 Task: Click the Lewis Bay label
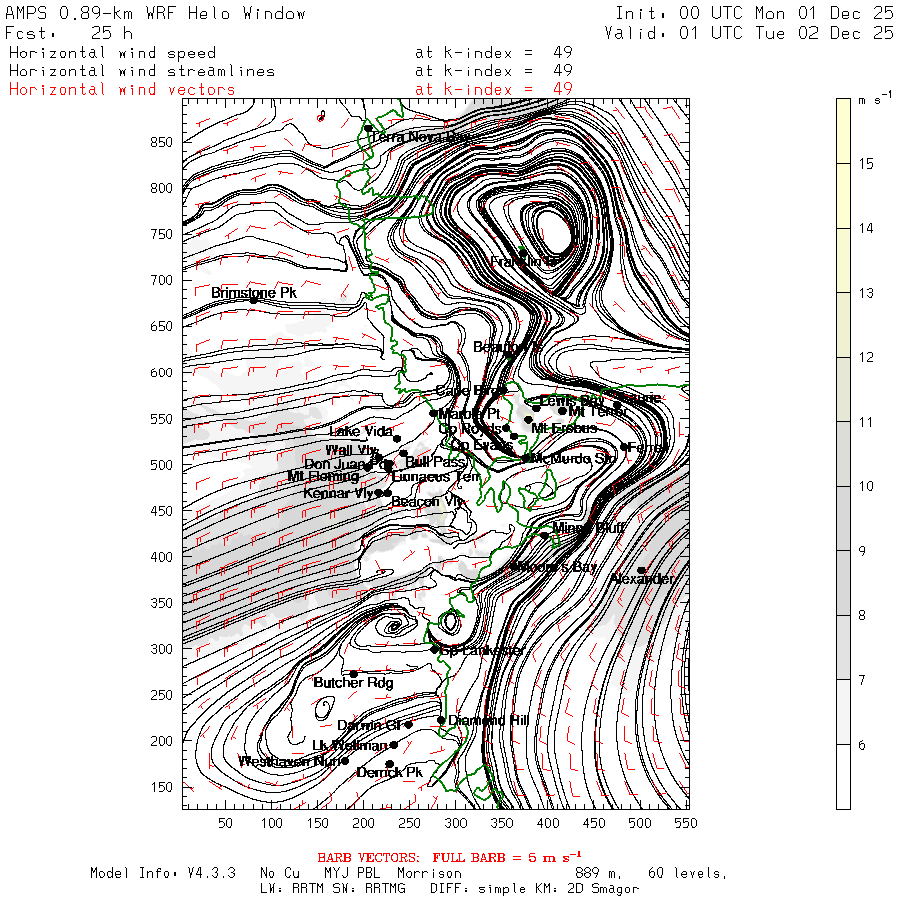pos(571,401)
